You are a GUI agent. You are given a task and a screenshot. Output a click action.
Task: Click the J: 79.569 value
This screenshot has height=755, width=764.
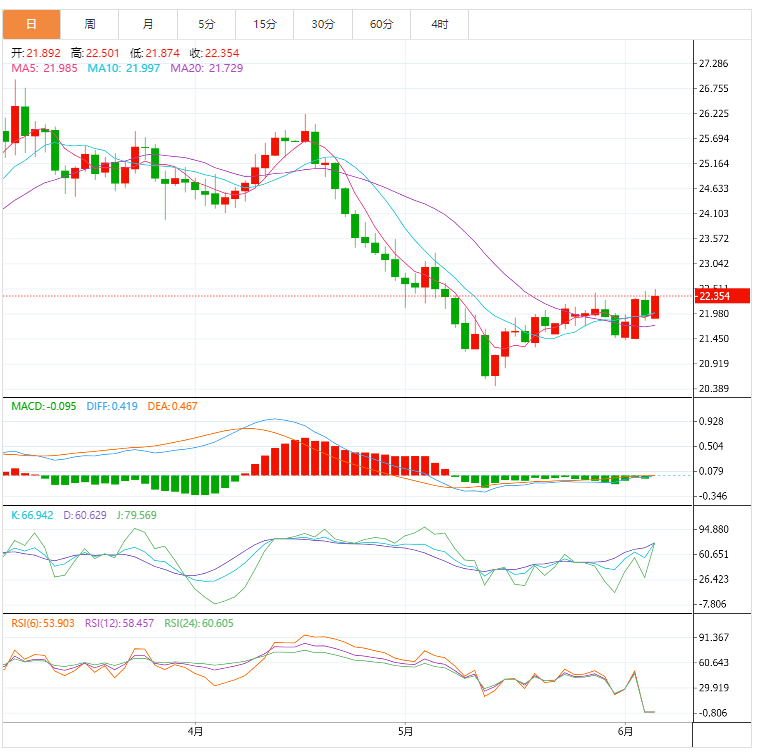(137, 515)
